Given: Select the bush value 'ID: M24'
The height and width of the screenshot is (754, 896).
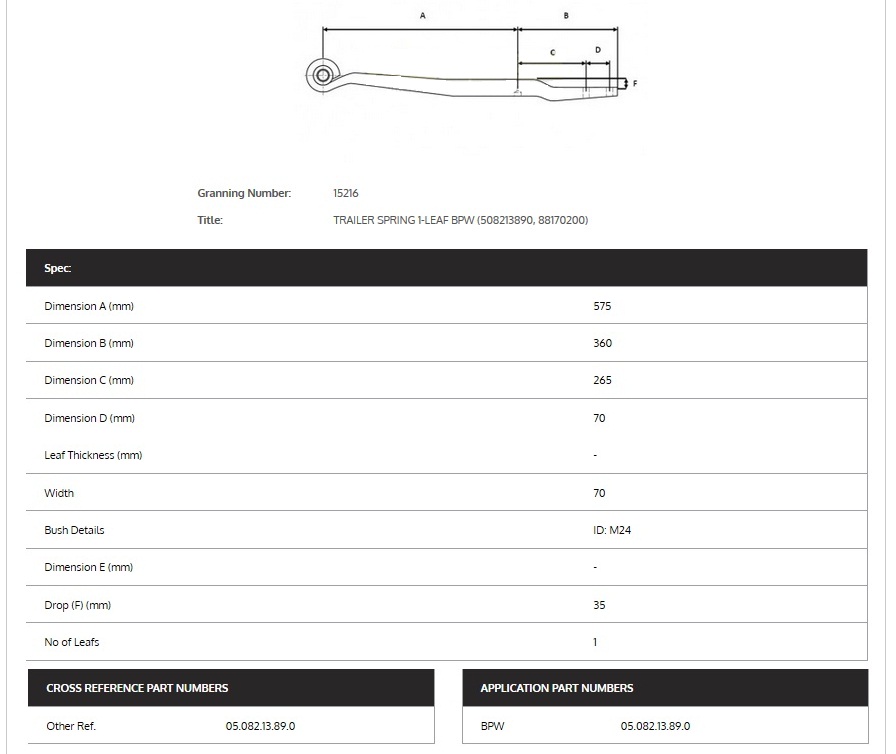Looking at the screenshot, I should 612,530.
